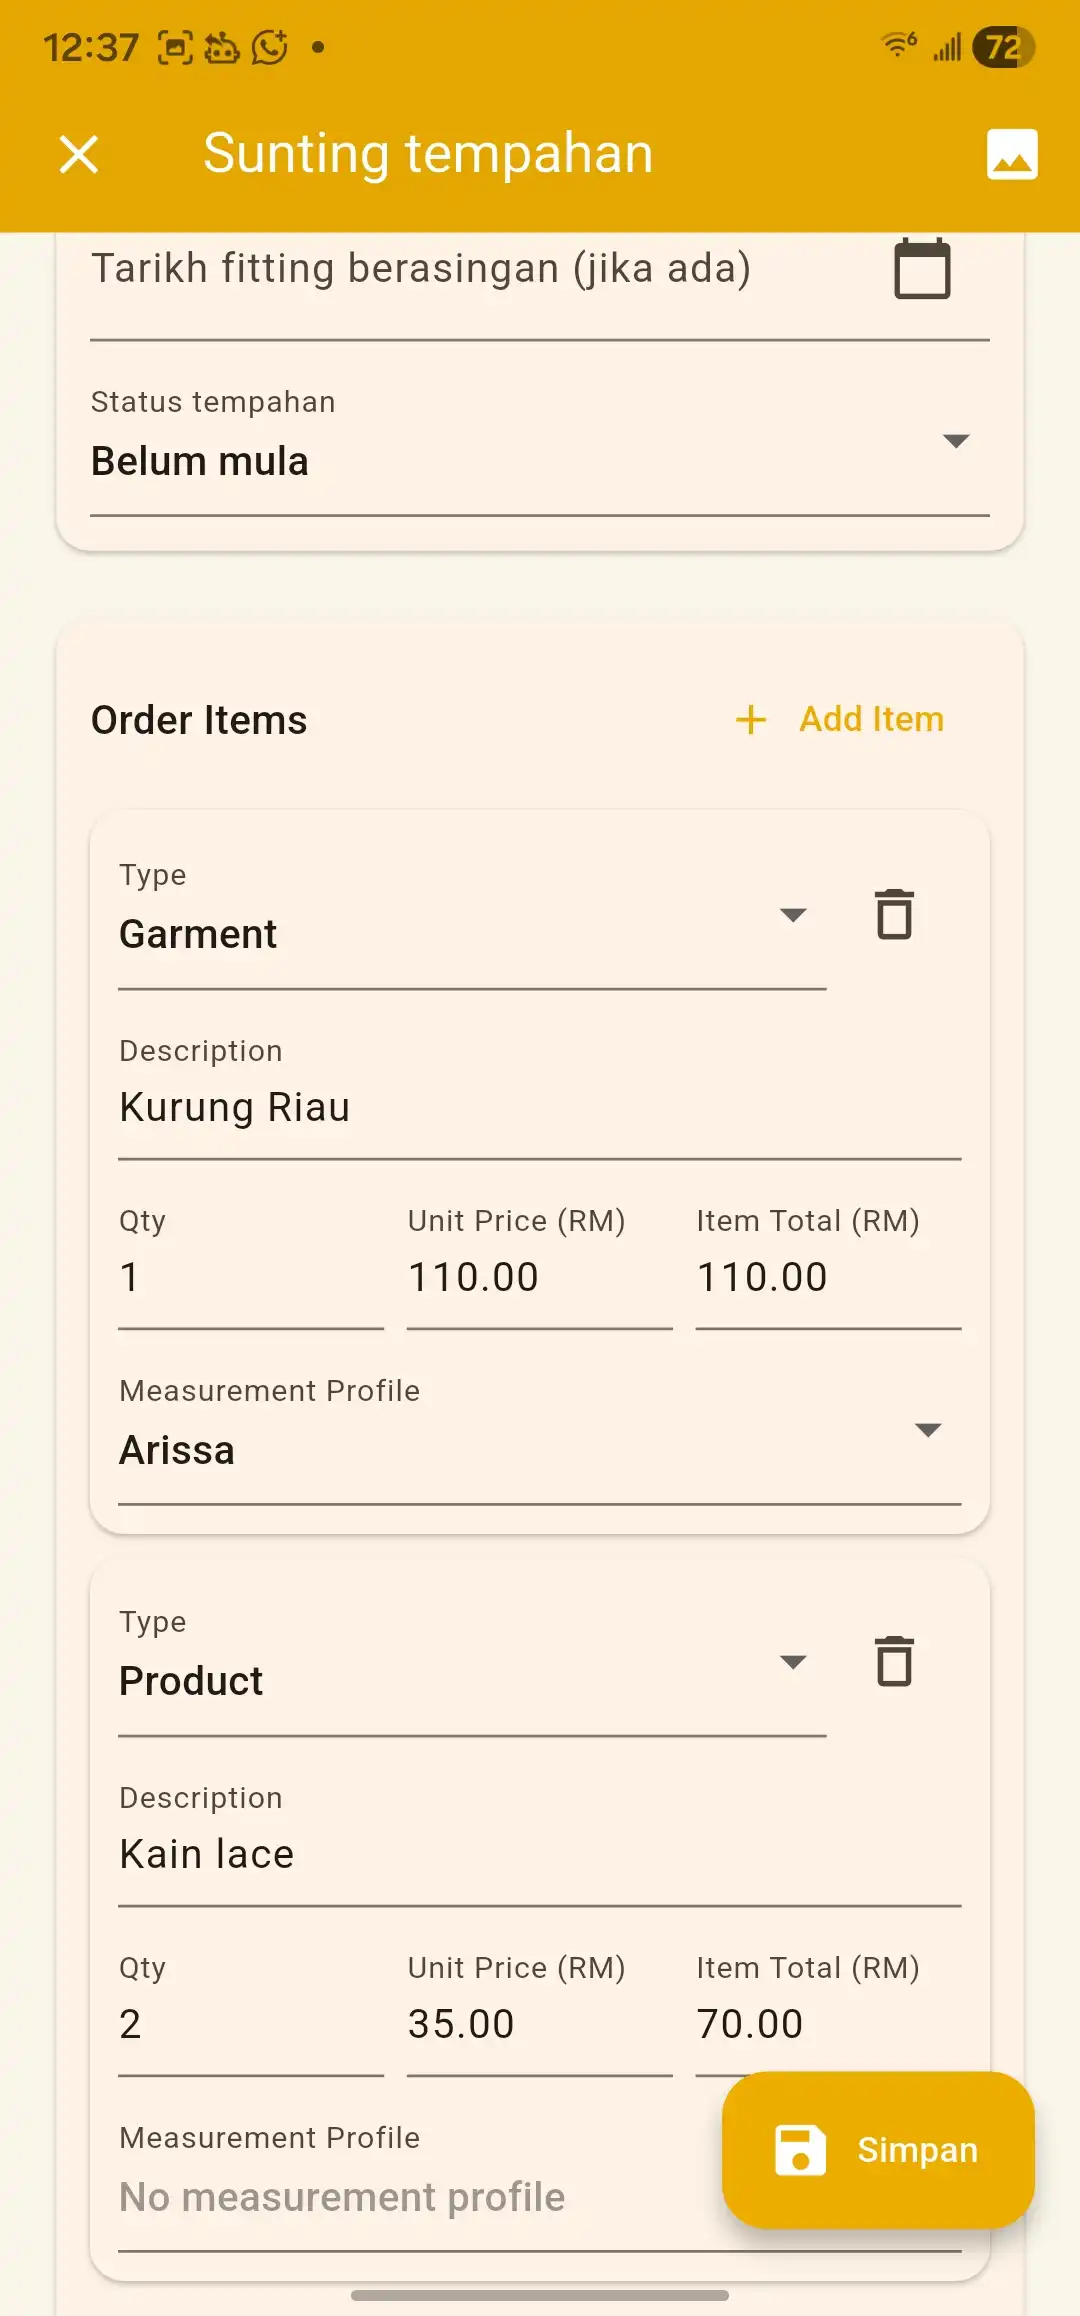Edit the Kurung Riau description field
This screenshot has height=2316, width=1080.
(x=538, y=1108)
